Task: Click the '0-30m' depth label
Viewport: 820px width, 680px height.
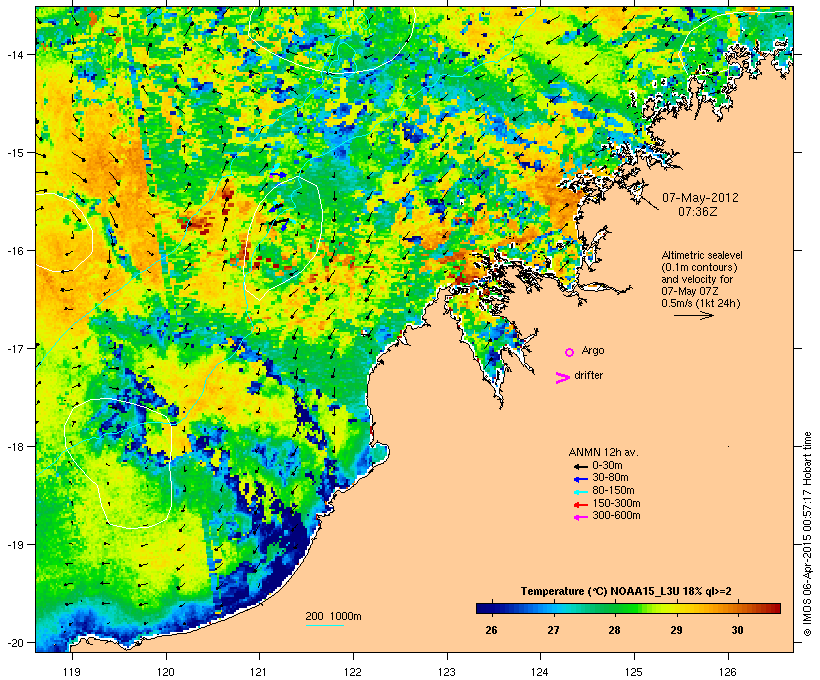Action: click(607, 466)
